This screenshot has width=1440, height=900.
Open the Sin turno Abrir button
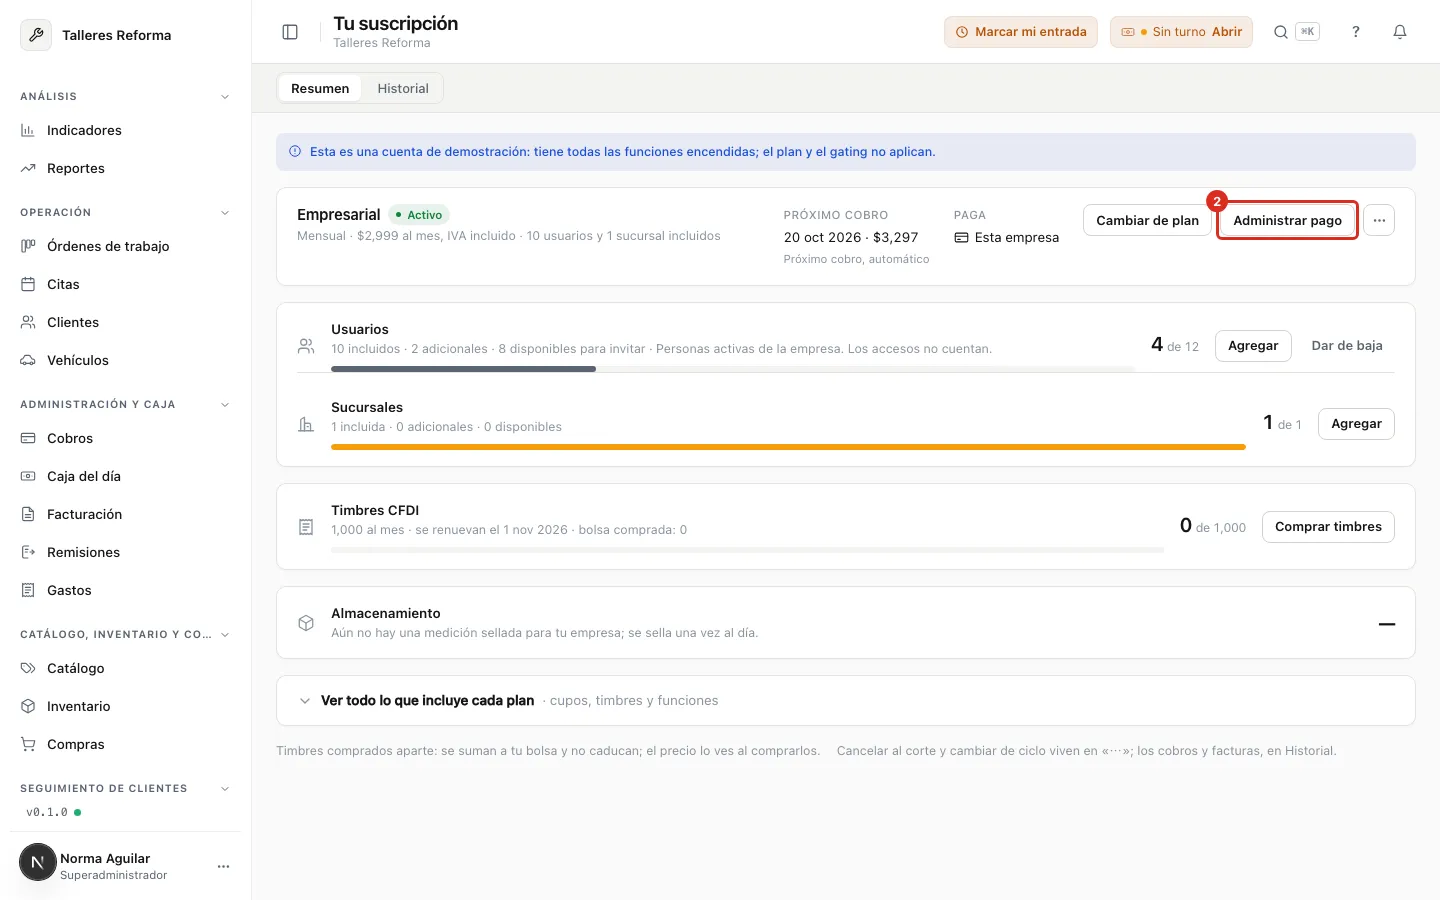[x=1181, y=32]
